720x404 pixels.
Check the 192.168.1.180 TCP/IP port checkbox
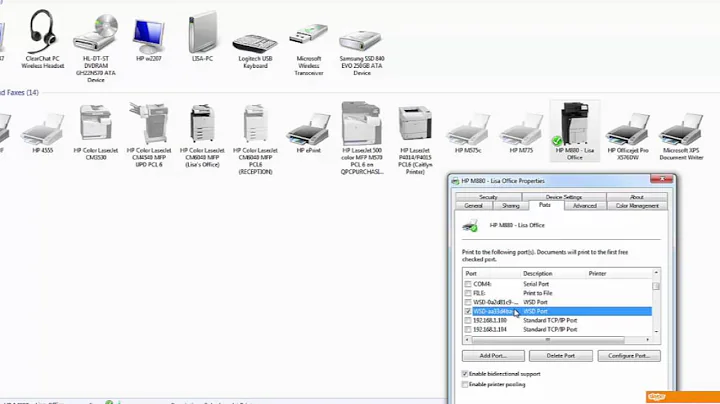click(467, 320)
